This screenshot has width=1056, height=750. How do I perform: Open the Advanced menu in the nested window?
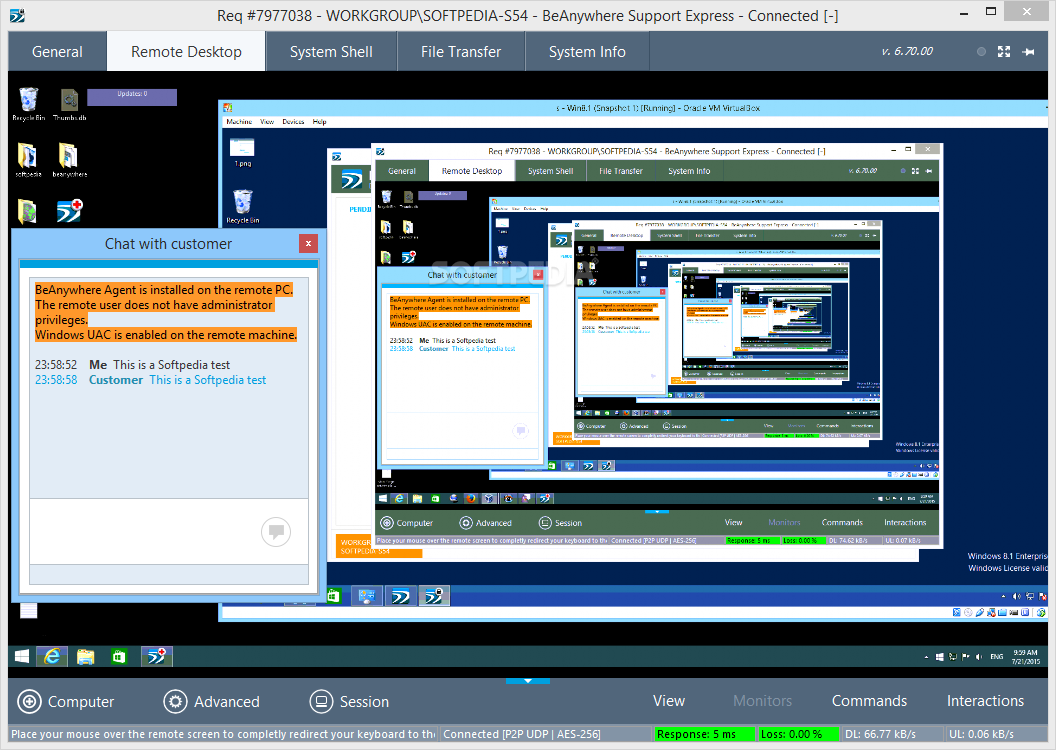point(486,523)
